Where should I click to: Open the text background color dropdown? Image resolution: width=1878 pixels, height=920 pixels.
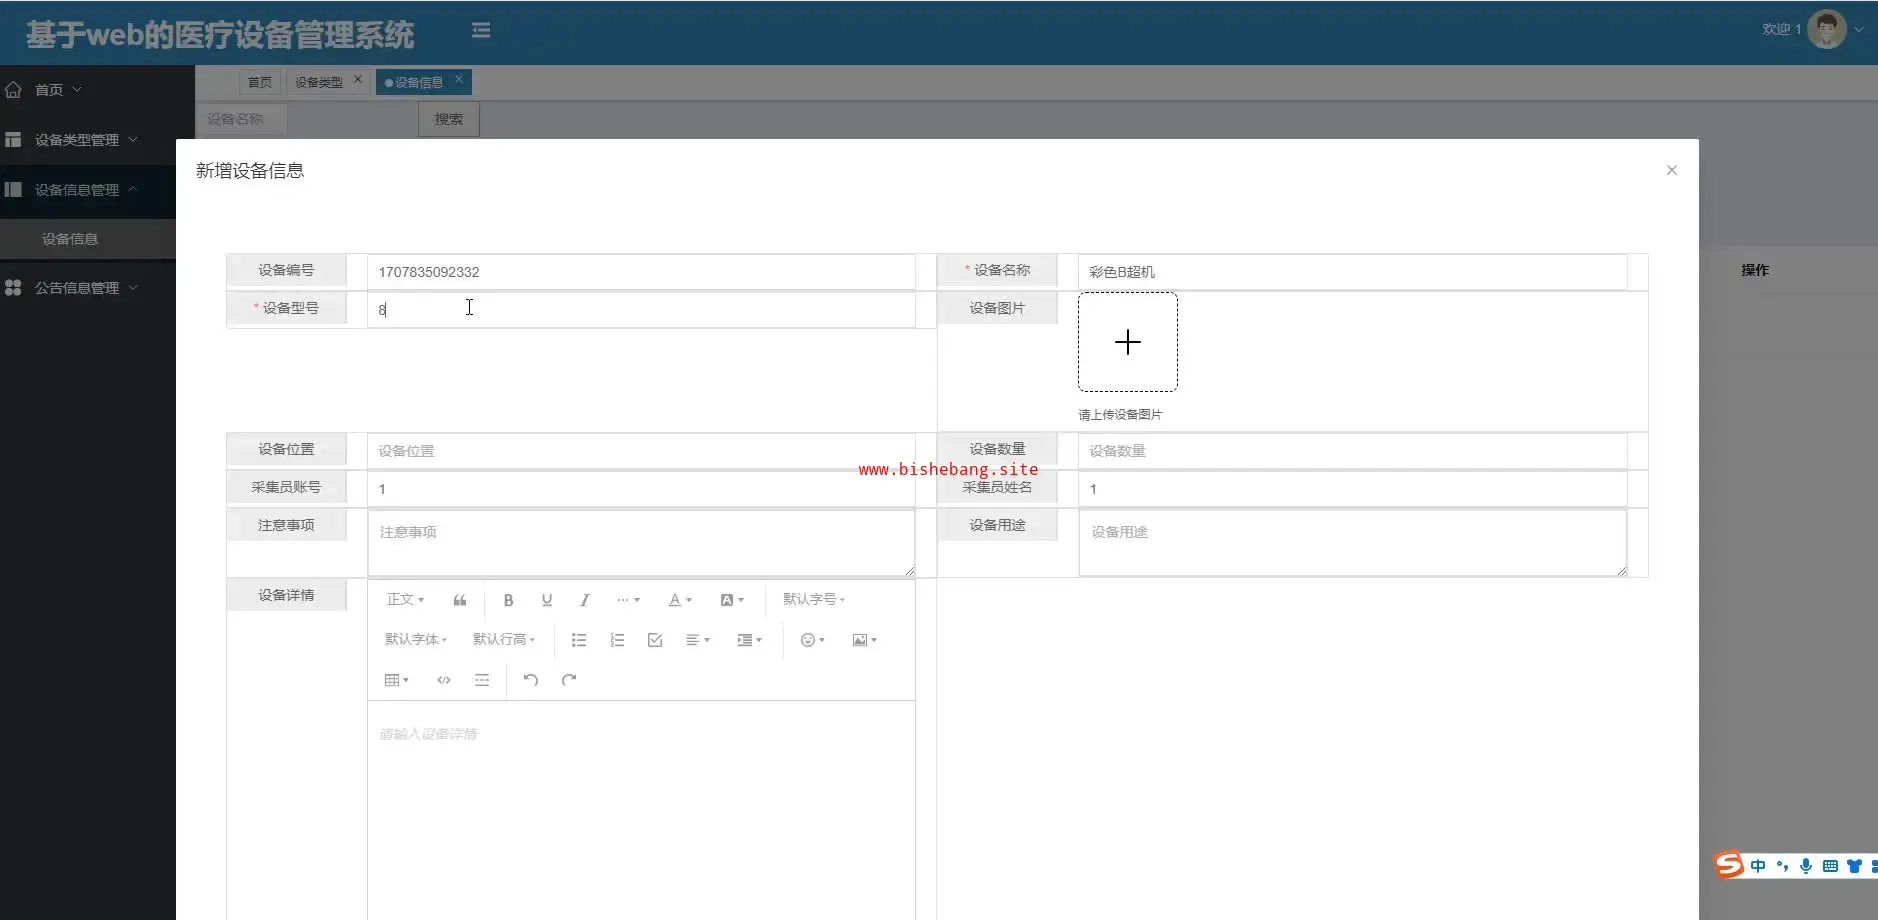click(732, 600)
